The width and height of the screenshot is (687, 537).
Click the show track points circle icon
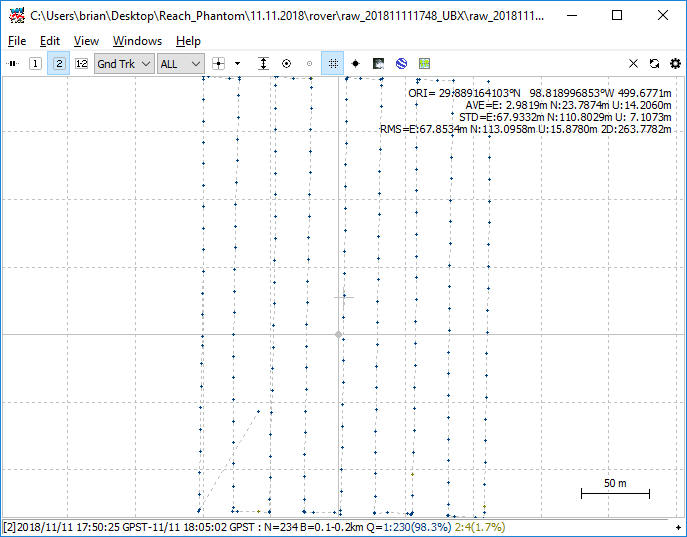(x=286, y=63)
